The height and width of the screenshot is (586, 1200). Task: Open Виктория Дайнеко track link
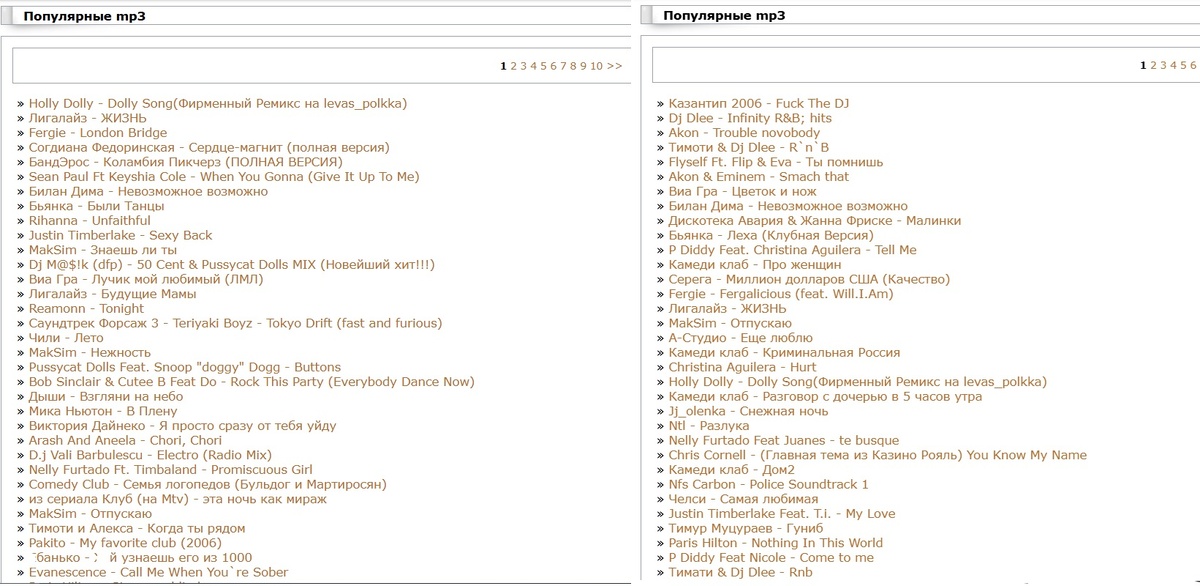click(x=183, y=426)
